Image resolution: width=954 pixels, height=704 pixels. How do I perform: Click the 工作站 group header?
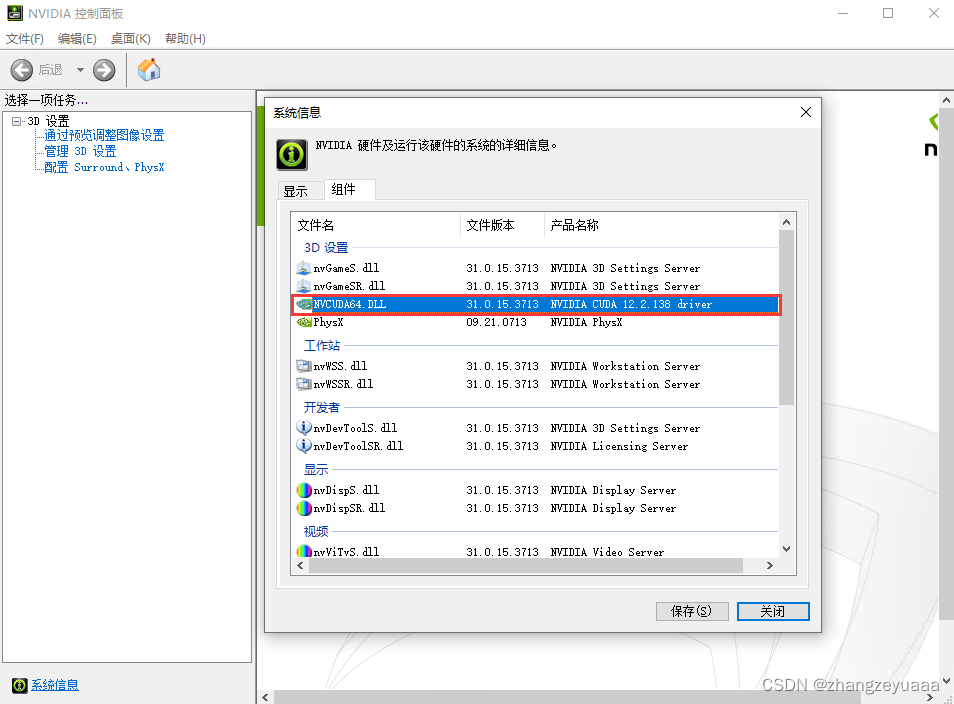(x=322, y=346)
